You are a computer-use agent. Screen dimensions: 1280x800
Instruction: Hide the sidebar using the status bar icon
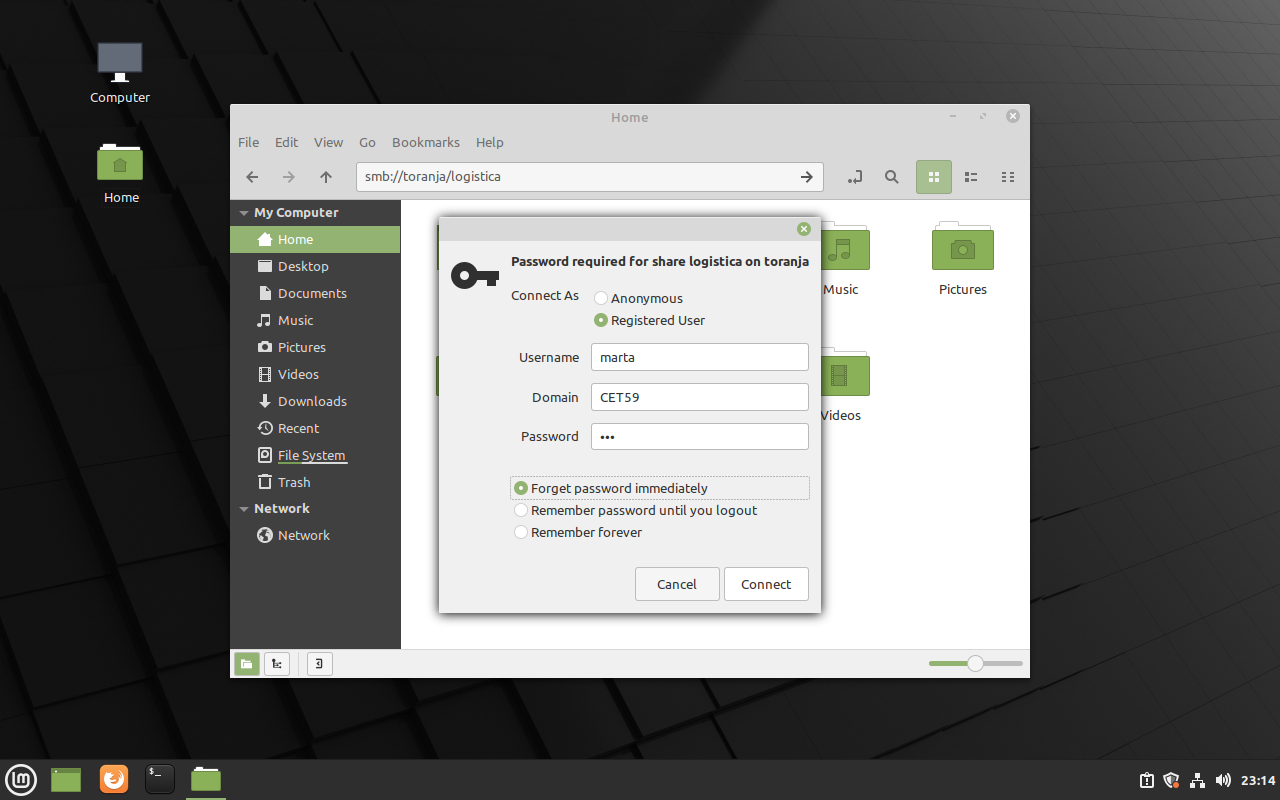click(x=319, y=663)
